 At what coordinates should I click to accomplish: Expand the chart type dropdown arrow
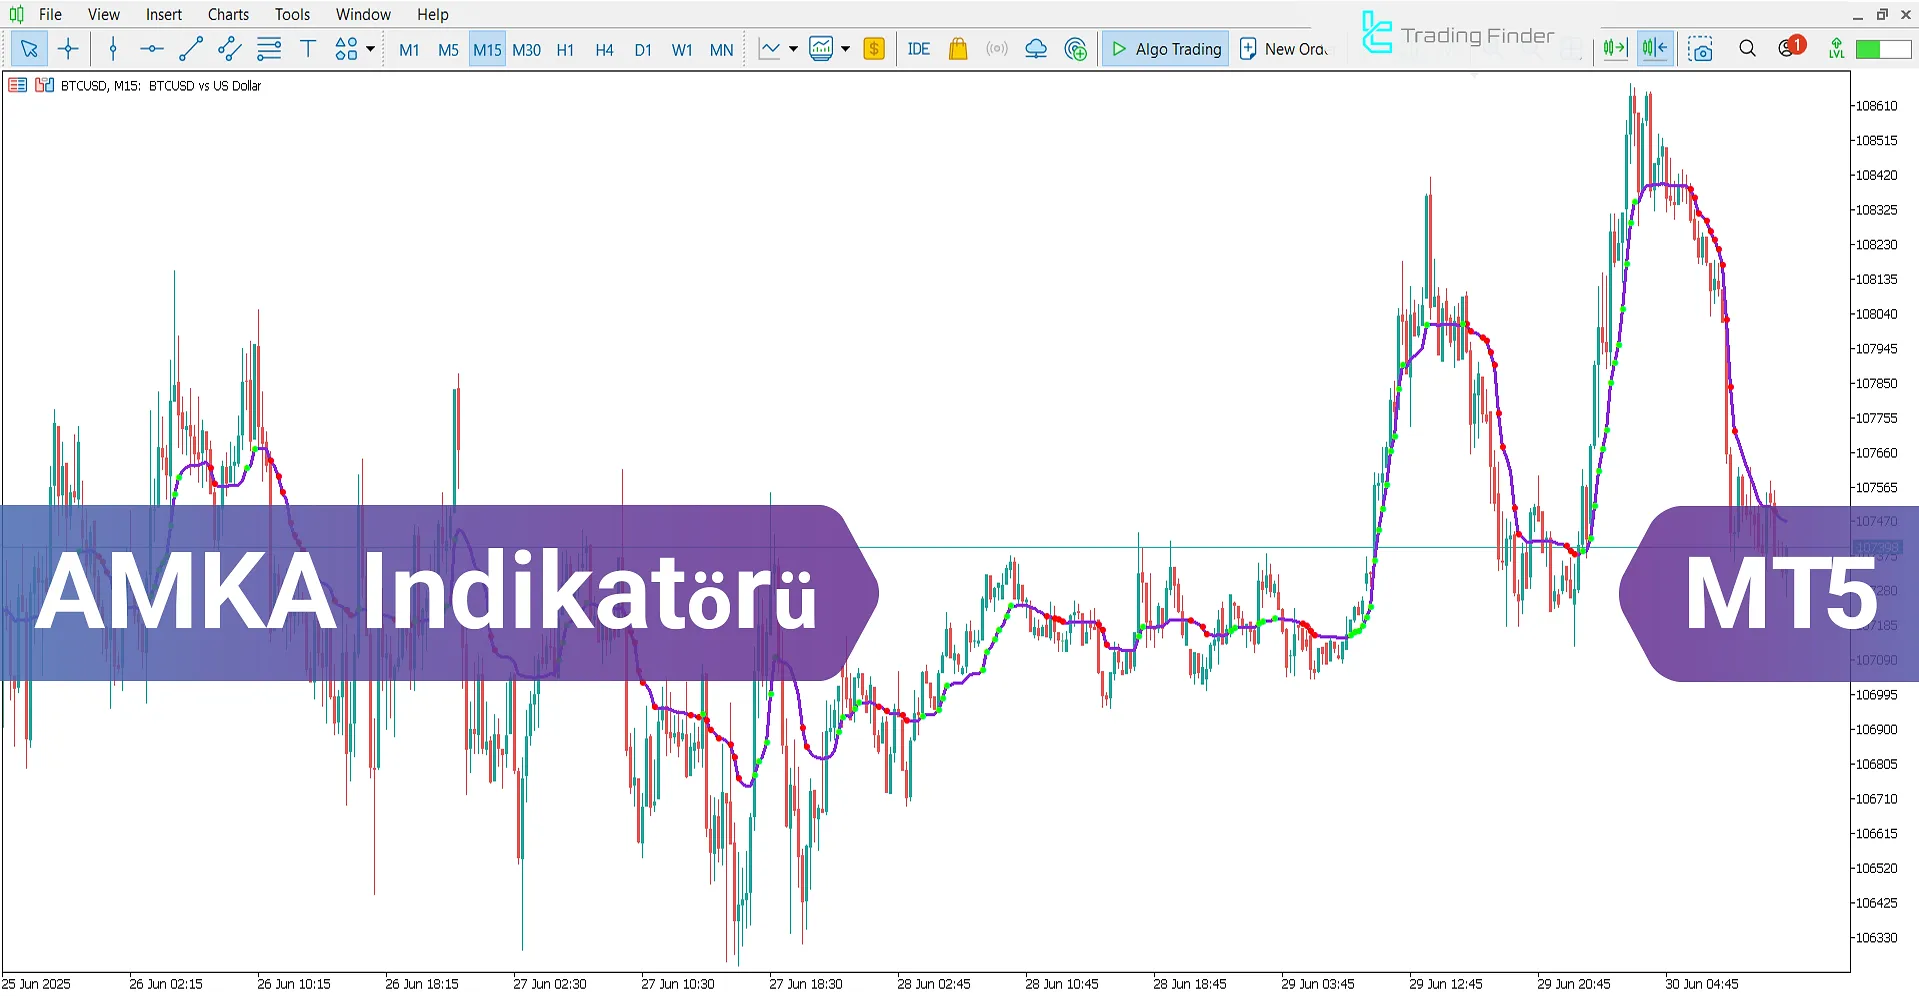click(793, 49)
